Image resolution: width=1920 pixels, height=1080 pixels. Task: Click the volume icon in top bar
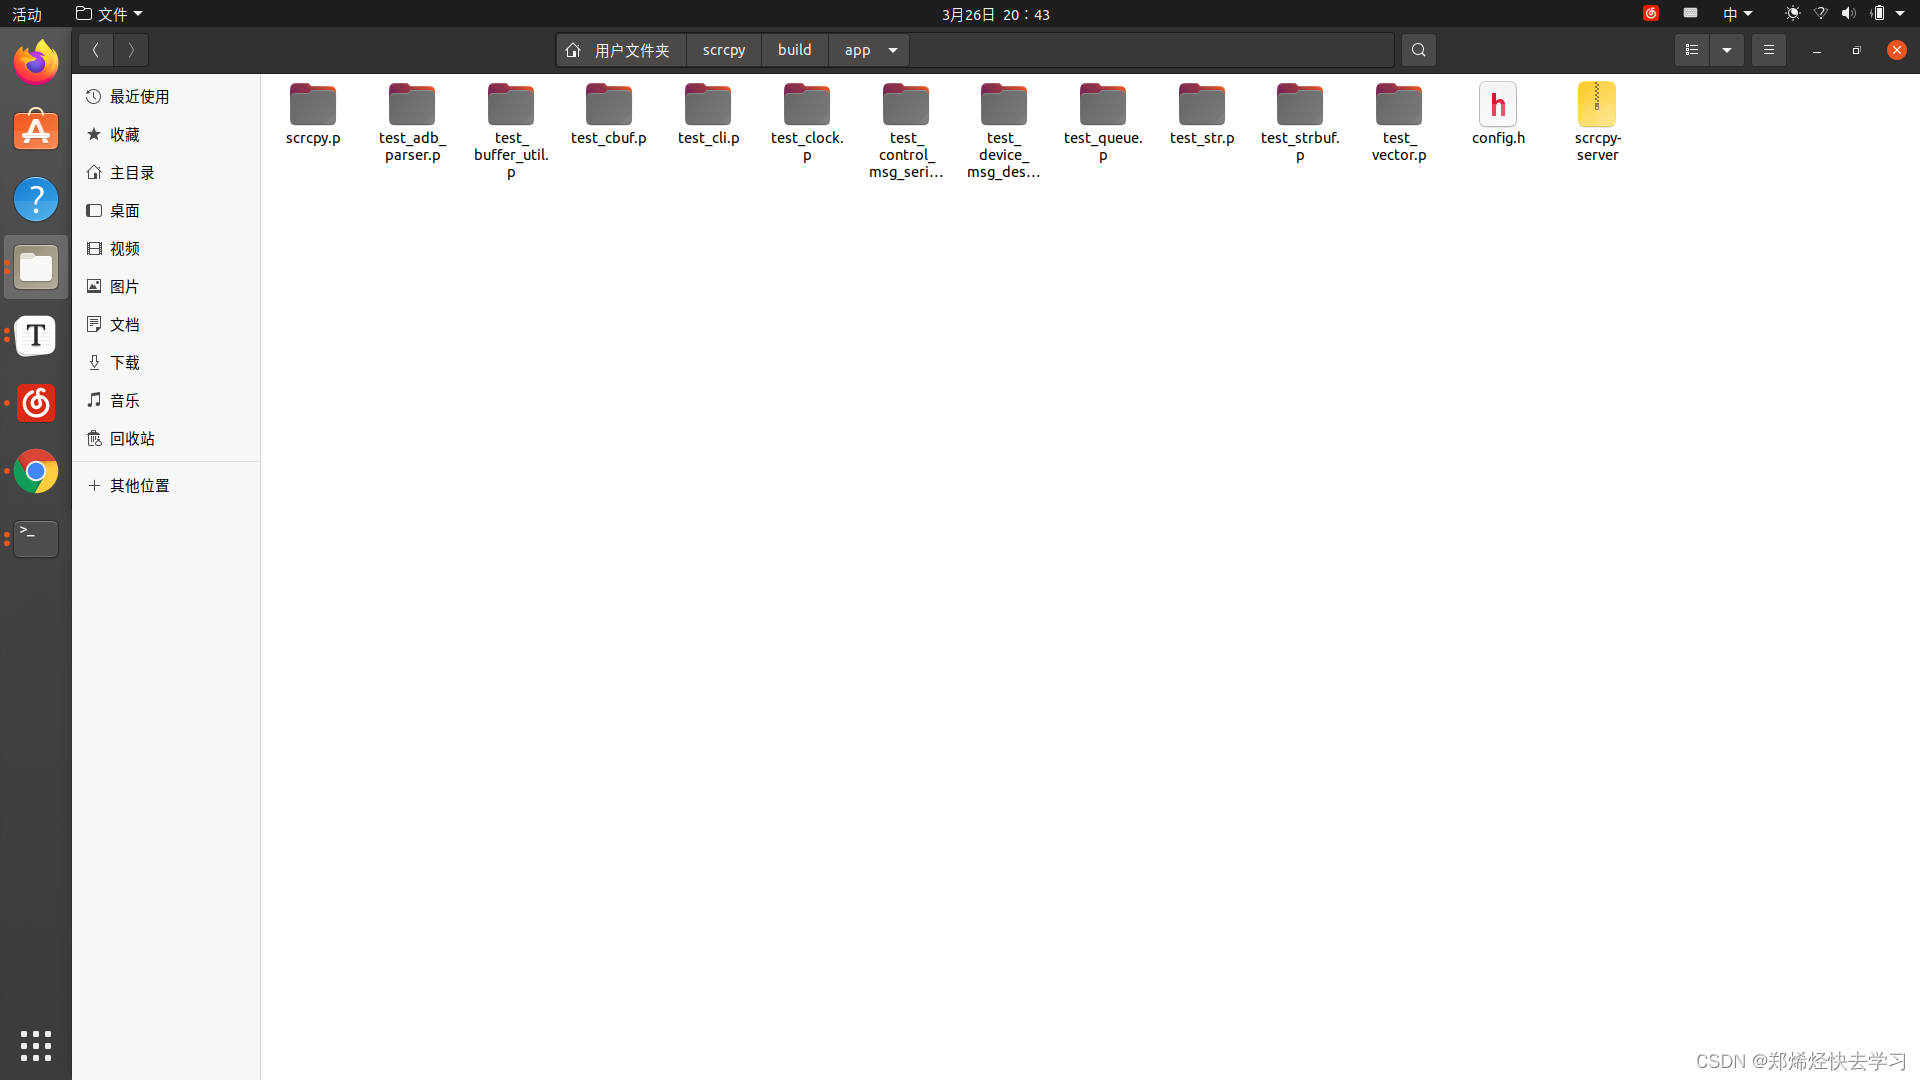(x=1848, y=14)
